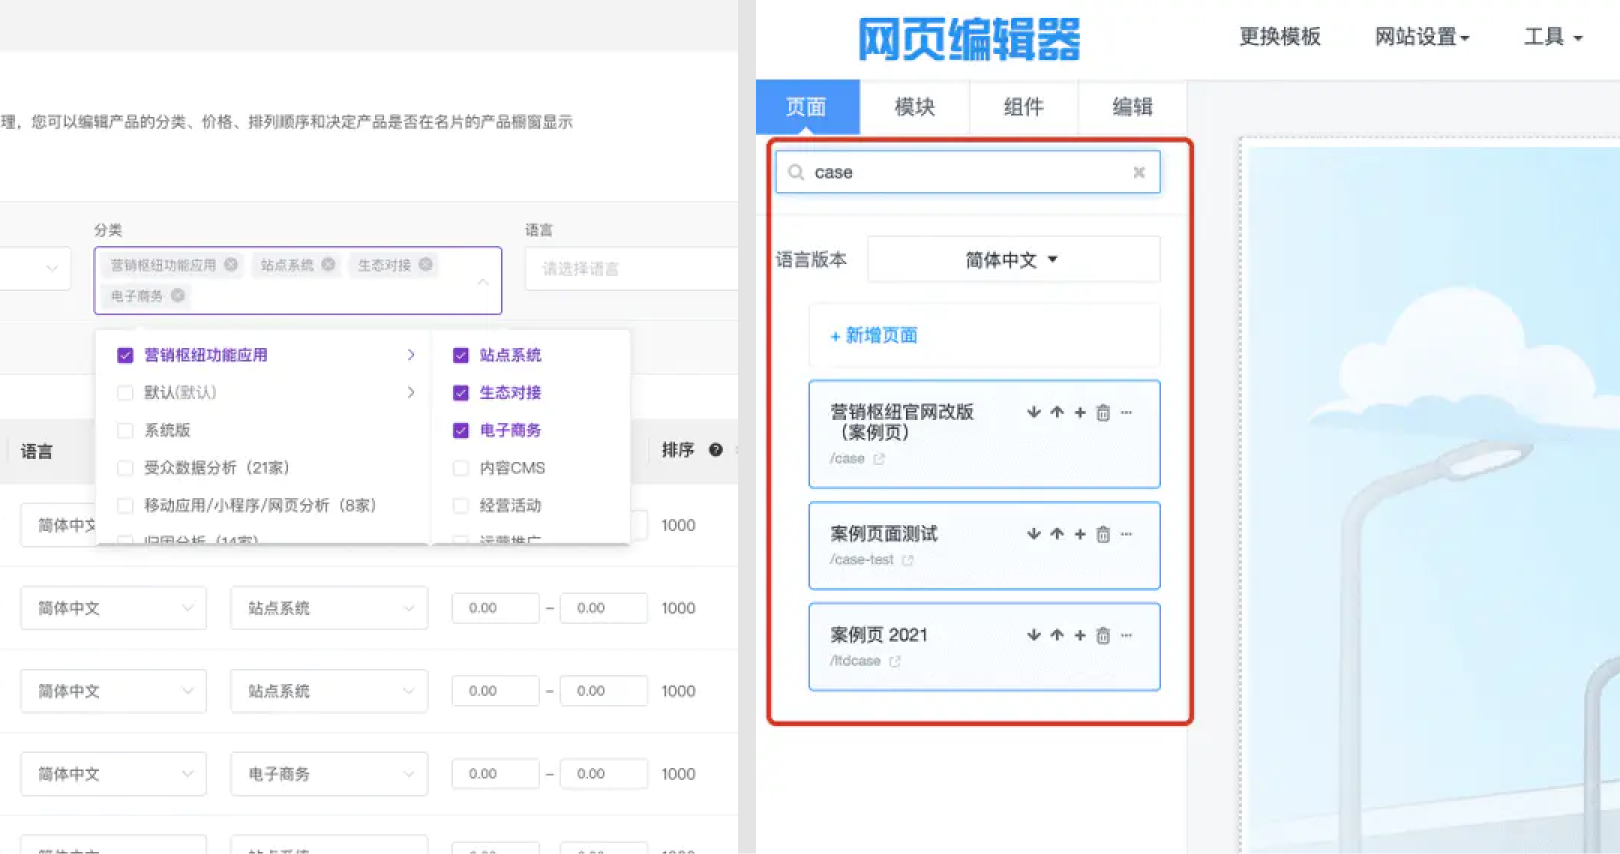Click the magnifier icon in the page search box
This screenshot has height=854, width=1620.
click(796, 172)
